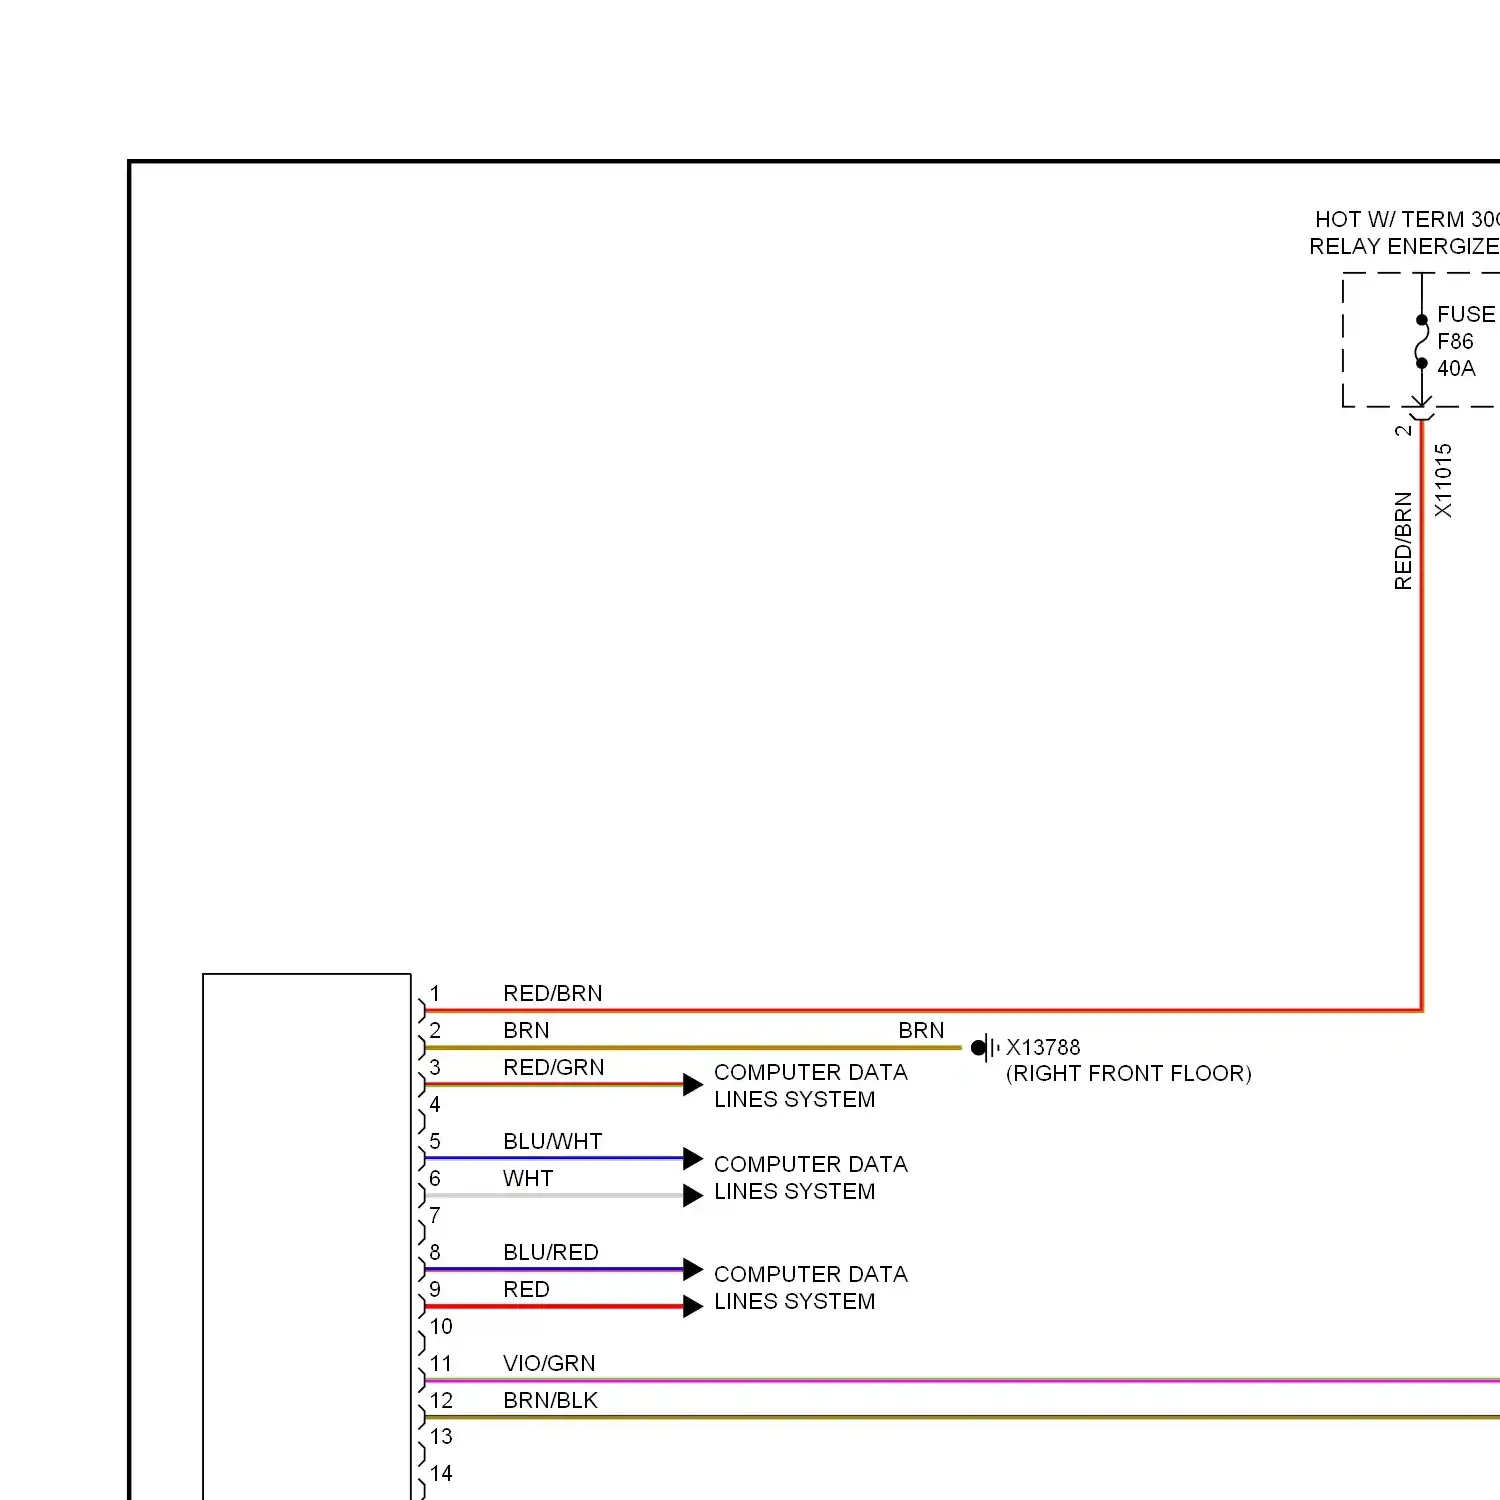Click the brown wire running to ground X13788
The height and width of the screenshot is (1500, 1500).
[x=693, y=1048]
